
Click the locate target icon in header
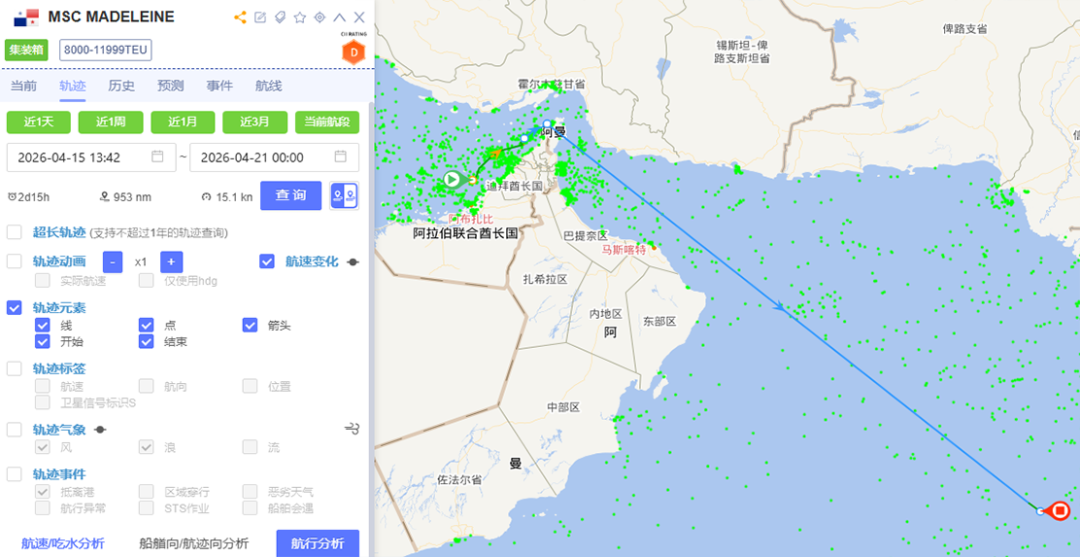[320, 17]
